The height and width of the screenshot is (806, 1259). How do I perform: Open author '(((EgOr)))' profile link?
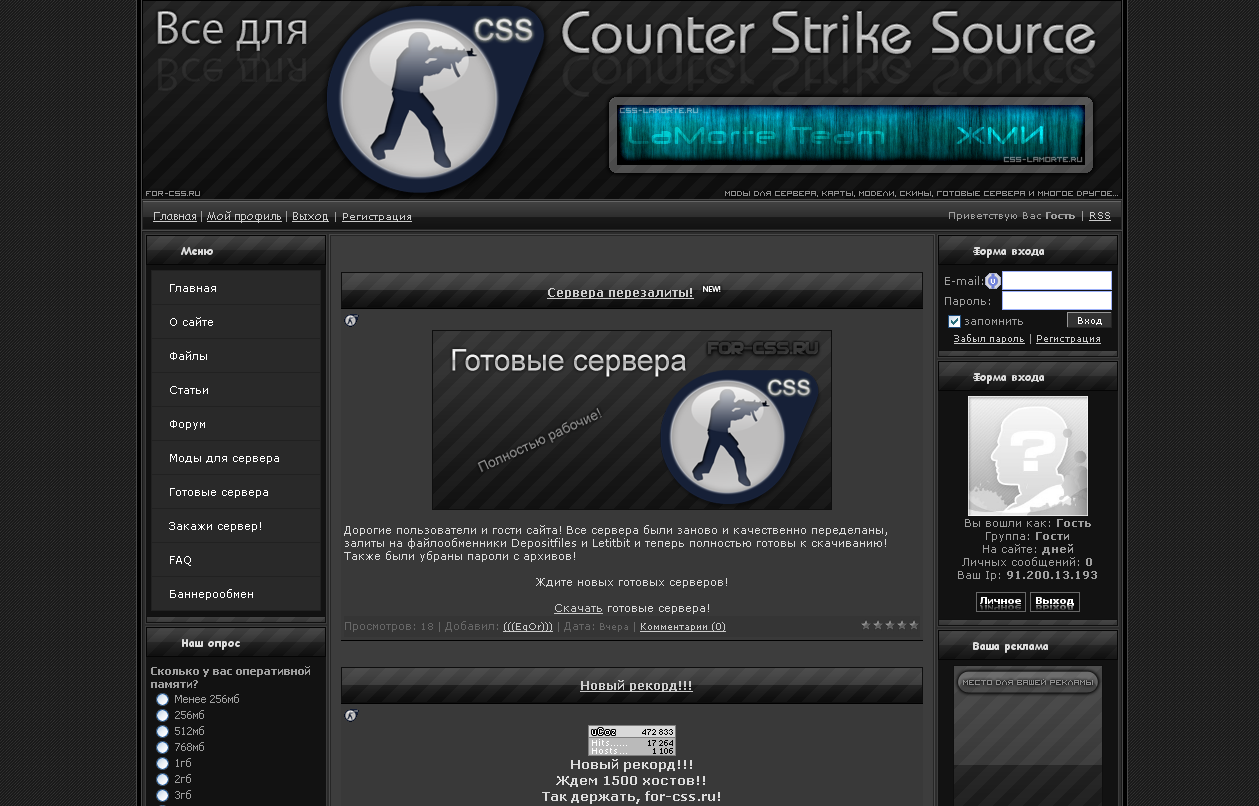click(528, 627)
